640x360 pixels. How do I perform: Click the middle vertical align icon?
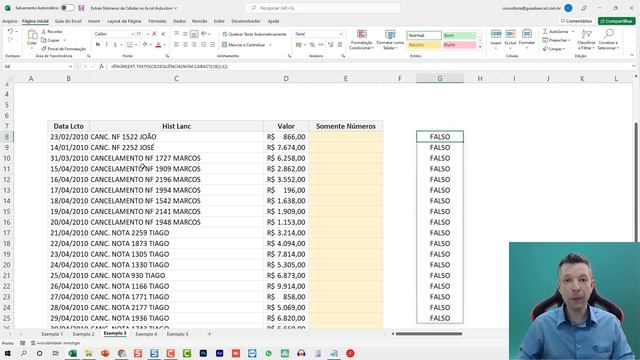tap(185, 34)
